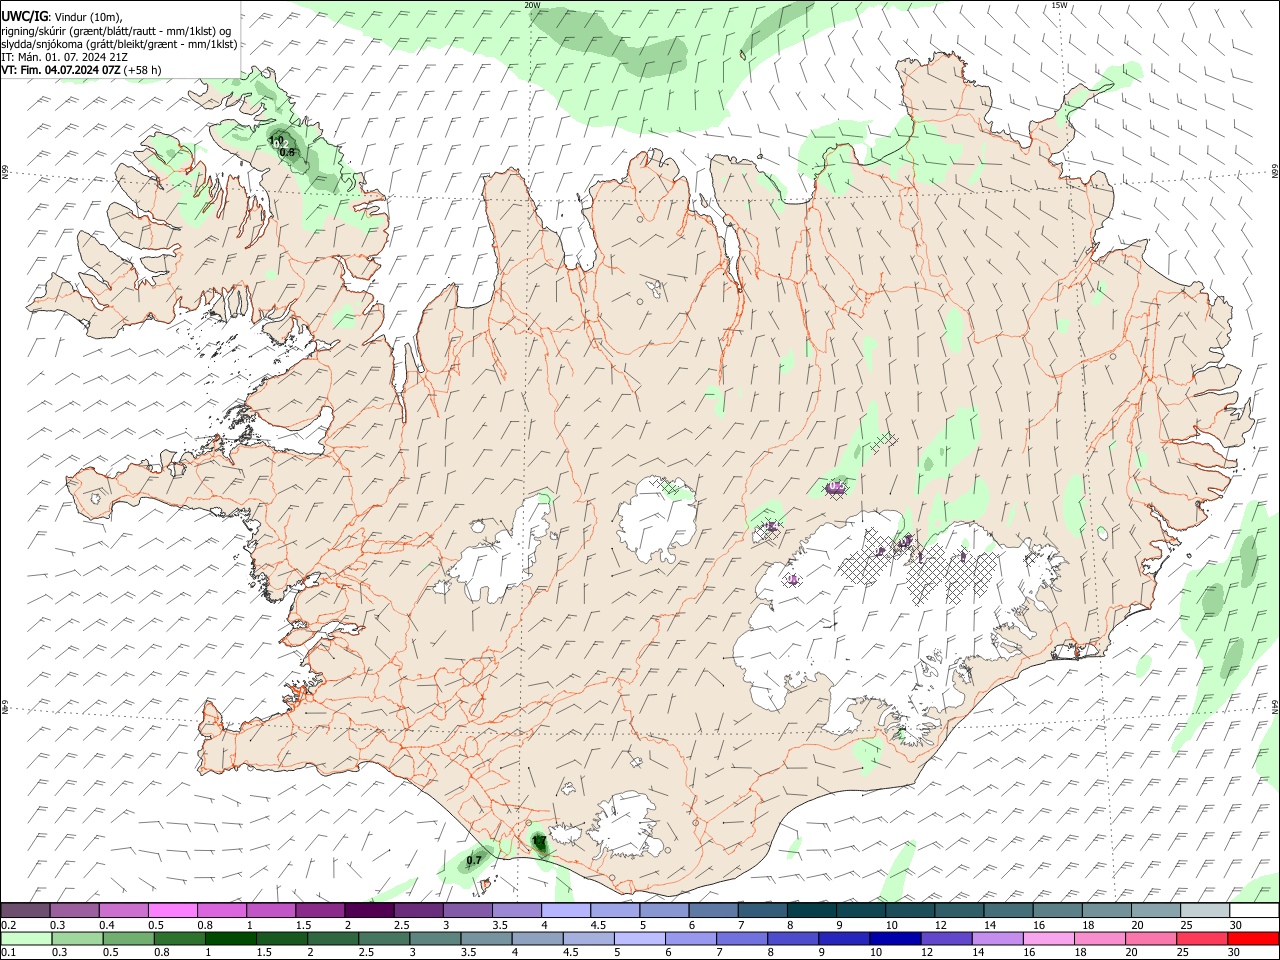This screenshot has width=1280, height=960.
Task: Click the '64N' latitude label on right edge
Action: point(1275,706)
